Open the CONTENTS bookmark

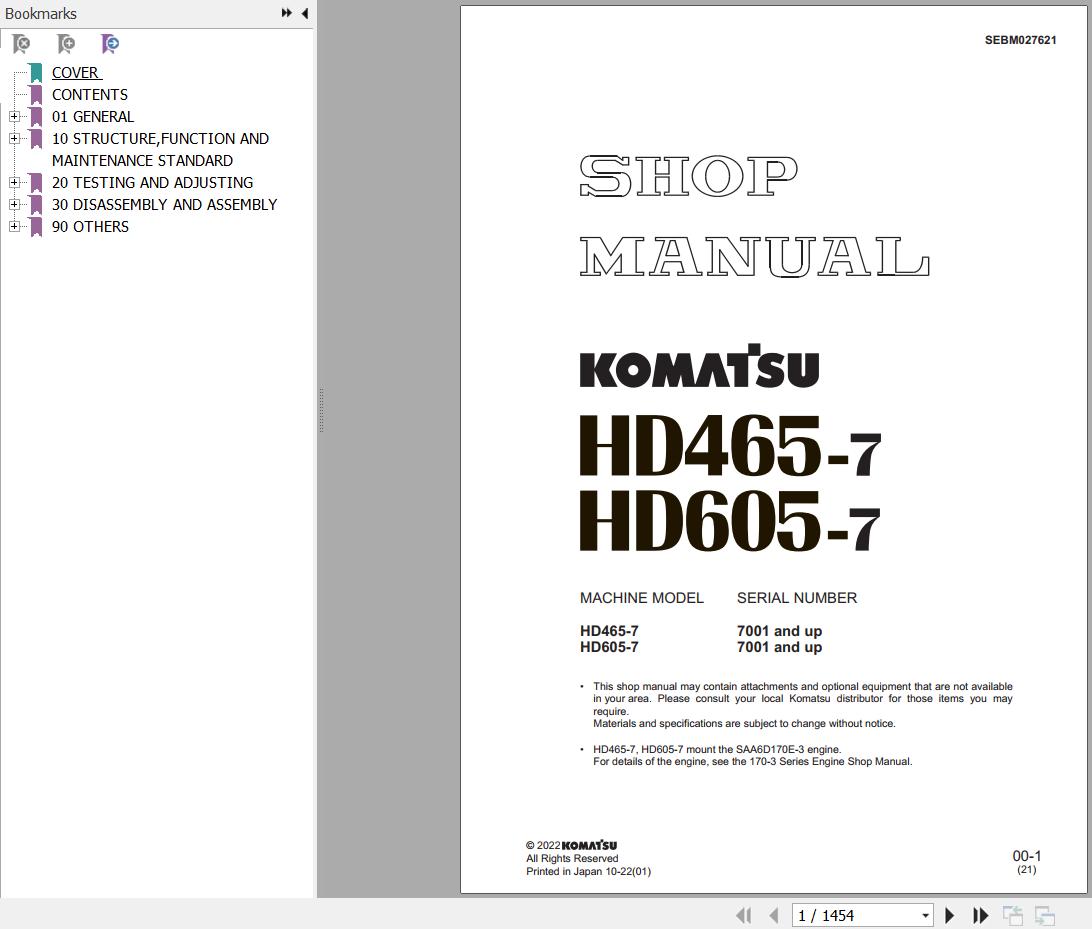click(x=90, y=95)
